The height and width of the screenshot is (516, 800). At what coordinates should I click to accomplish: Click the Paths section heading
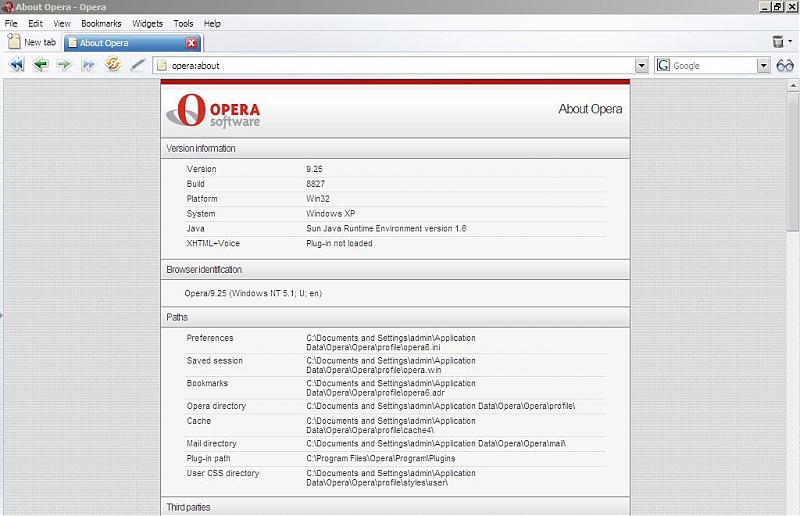(x=177, y=317)
